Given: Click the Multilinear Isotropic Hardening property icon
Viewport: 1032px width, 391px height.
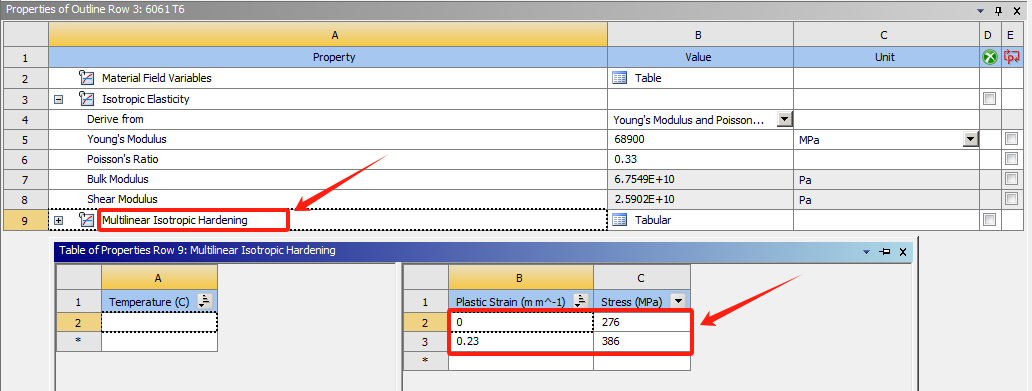Looking at the screenshot, I should 86,221.
